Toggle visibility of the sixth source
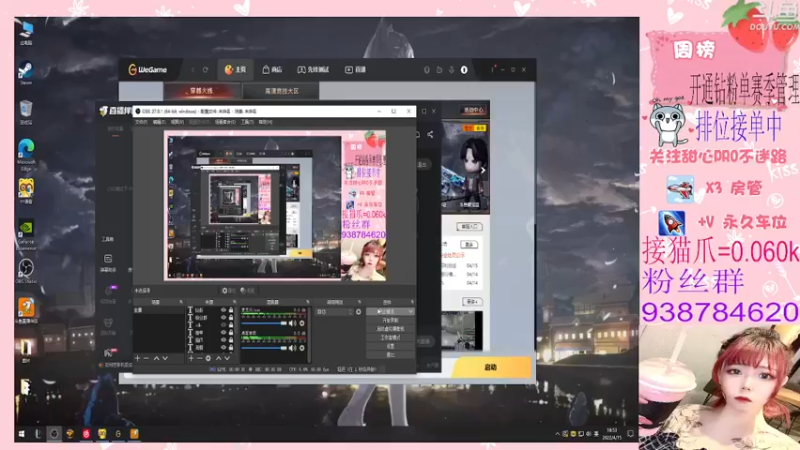Screen dimensions: 800x450 (223, 347)
